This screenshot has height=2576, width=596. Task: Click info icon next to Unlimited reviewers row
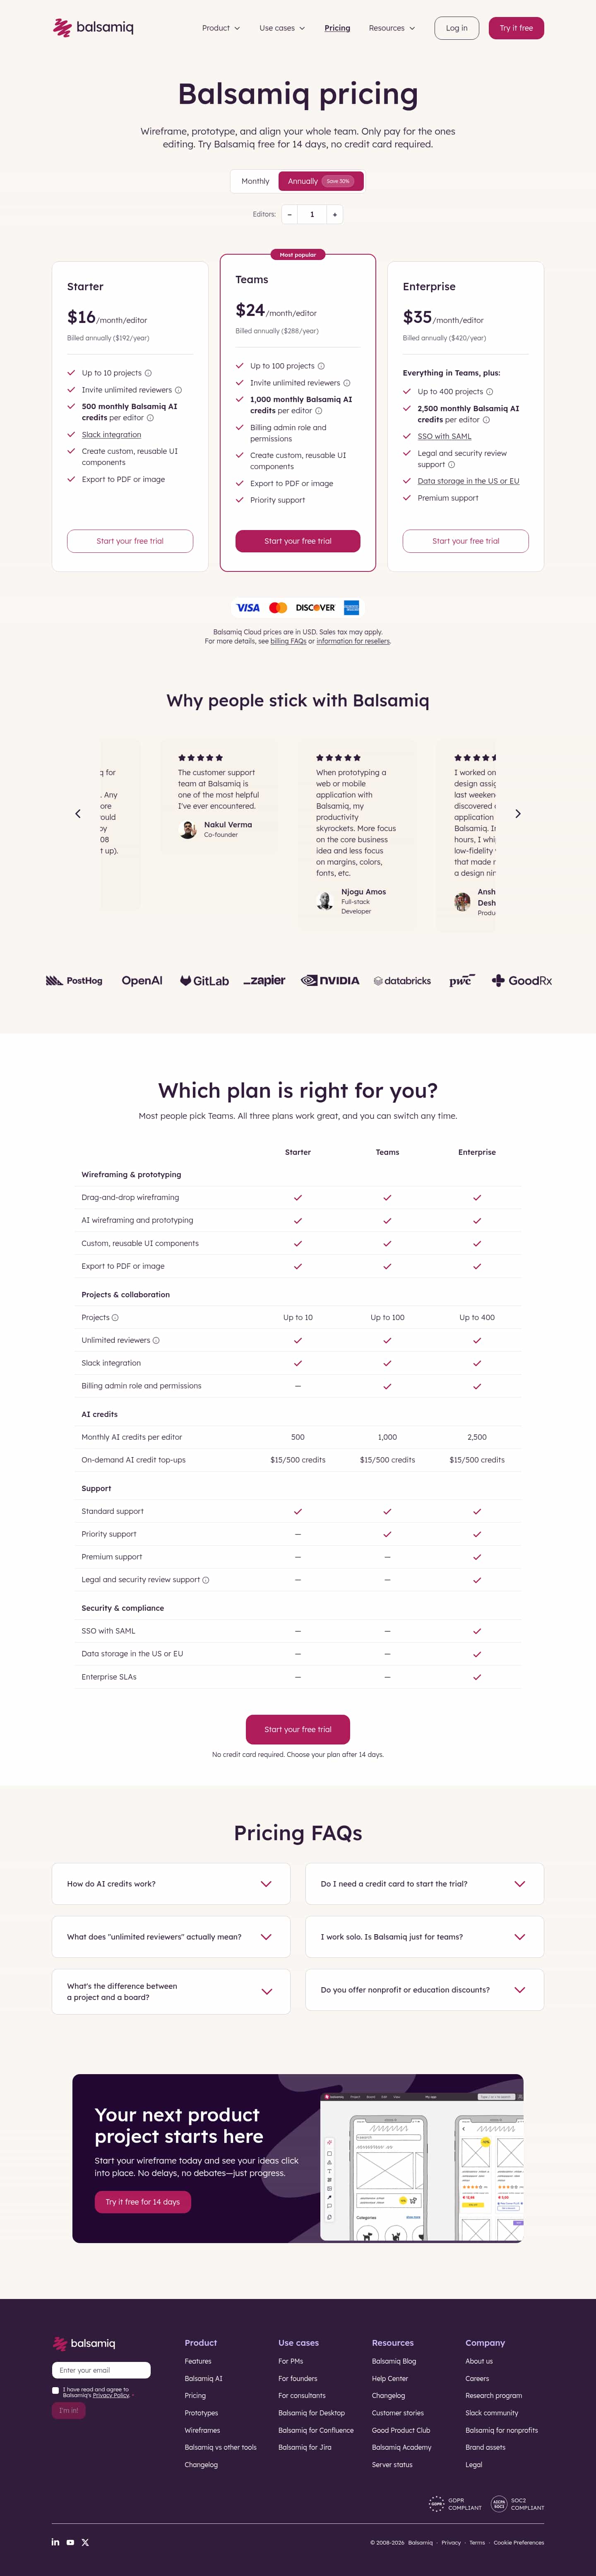[156, 1340]
